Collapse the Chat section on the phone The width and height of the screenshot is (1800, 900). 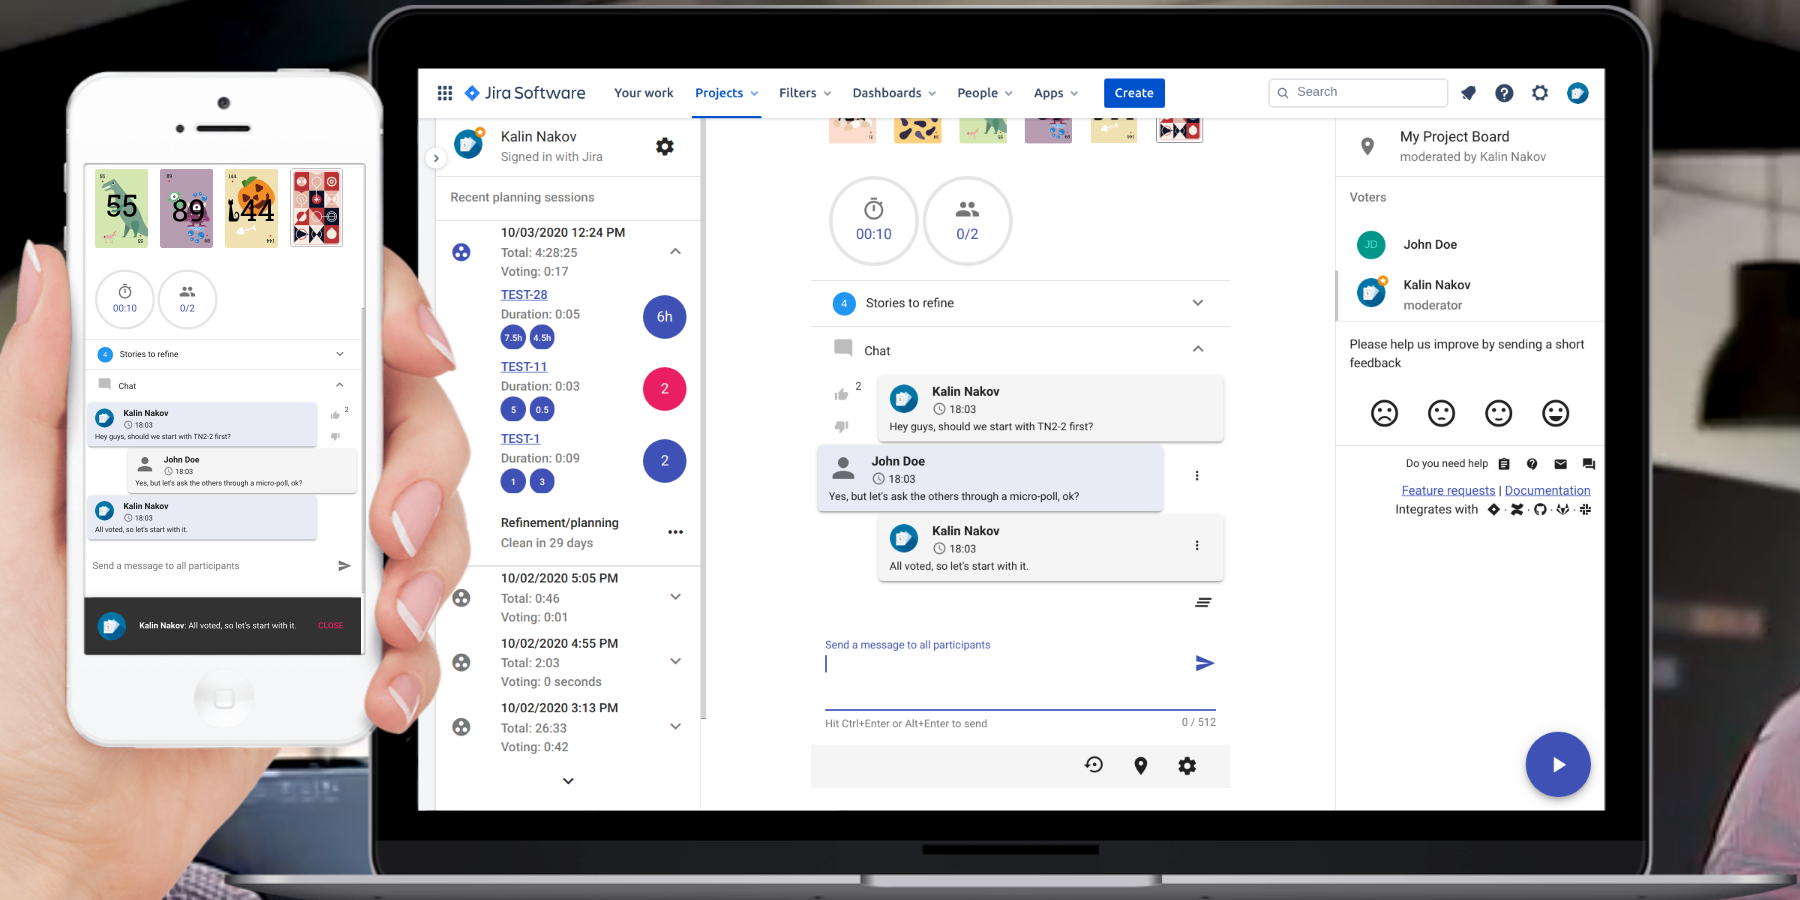click(x=340, y=385)
